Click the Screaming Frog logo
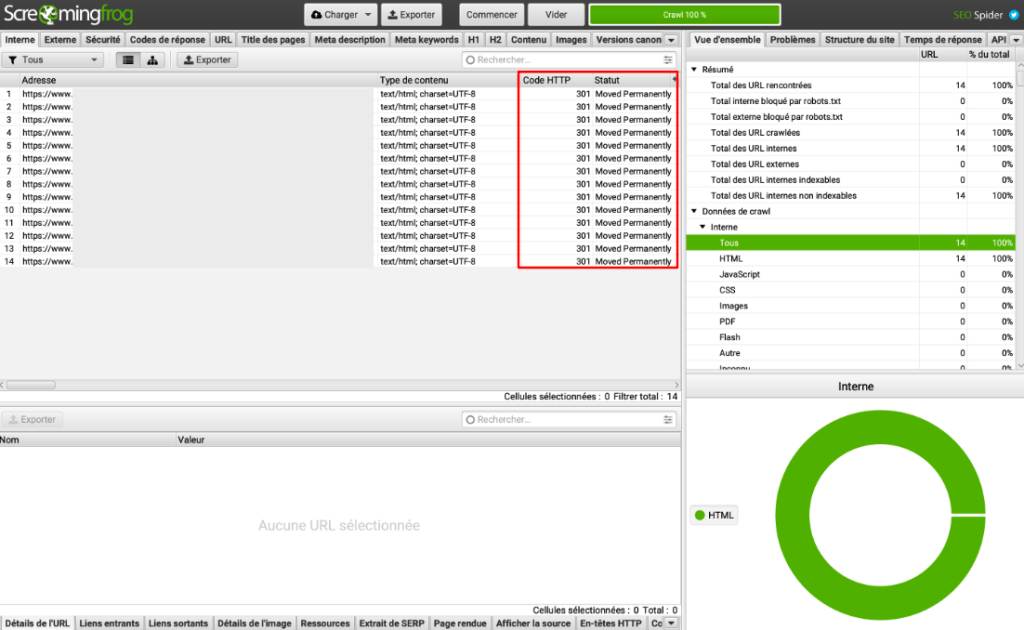Viewport: 1024px width, 630px height. (x=66, y=15)
